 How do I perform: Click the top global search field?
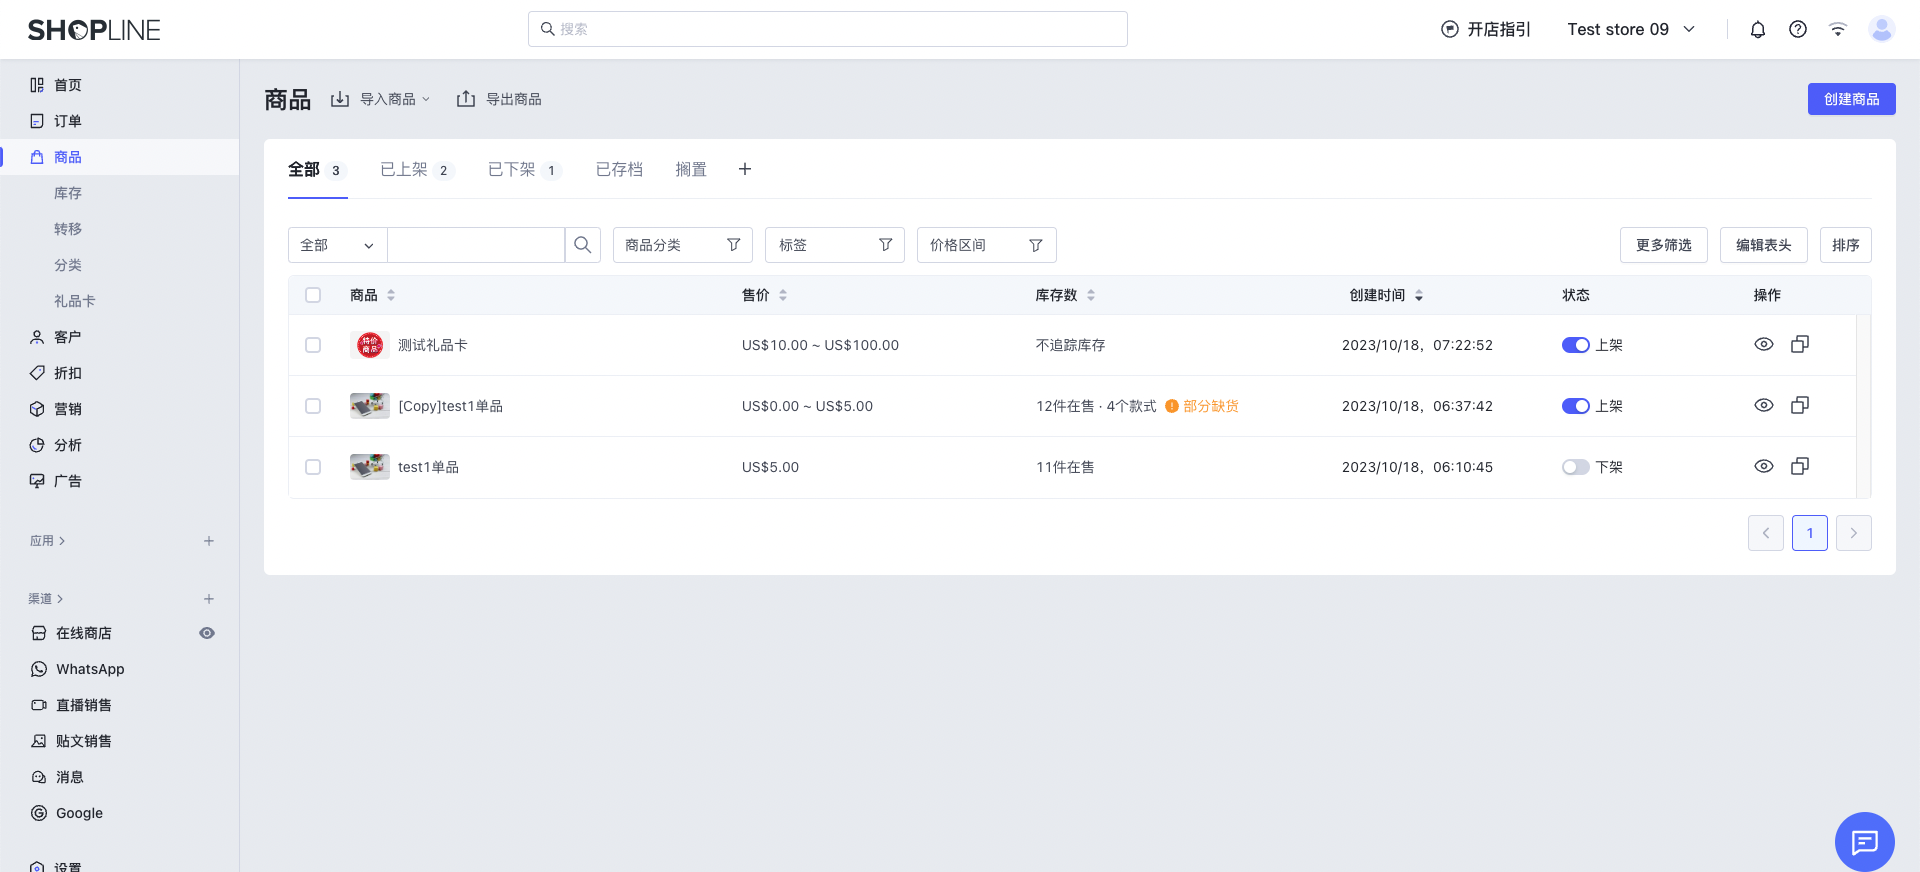827,29
